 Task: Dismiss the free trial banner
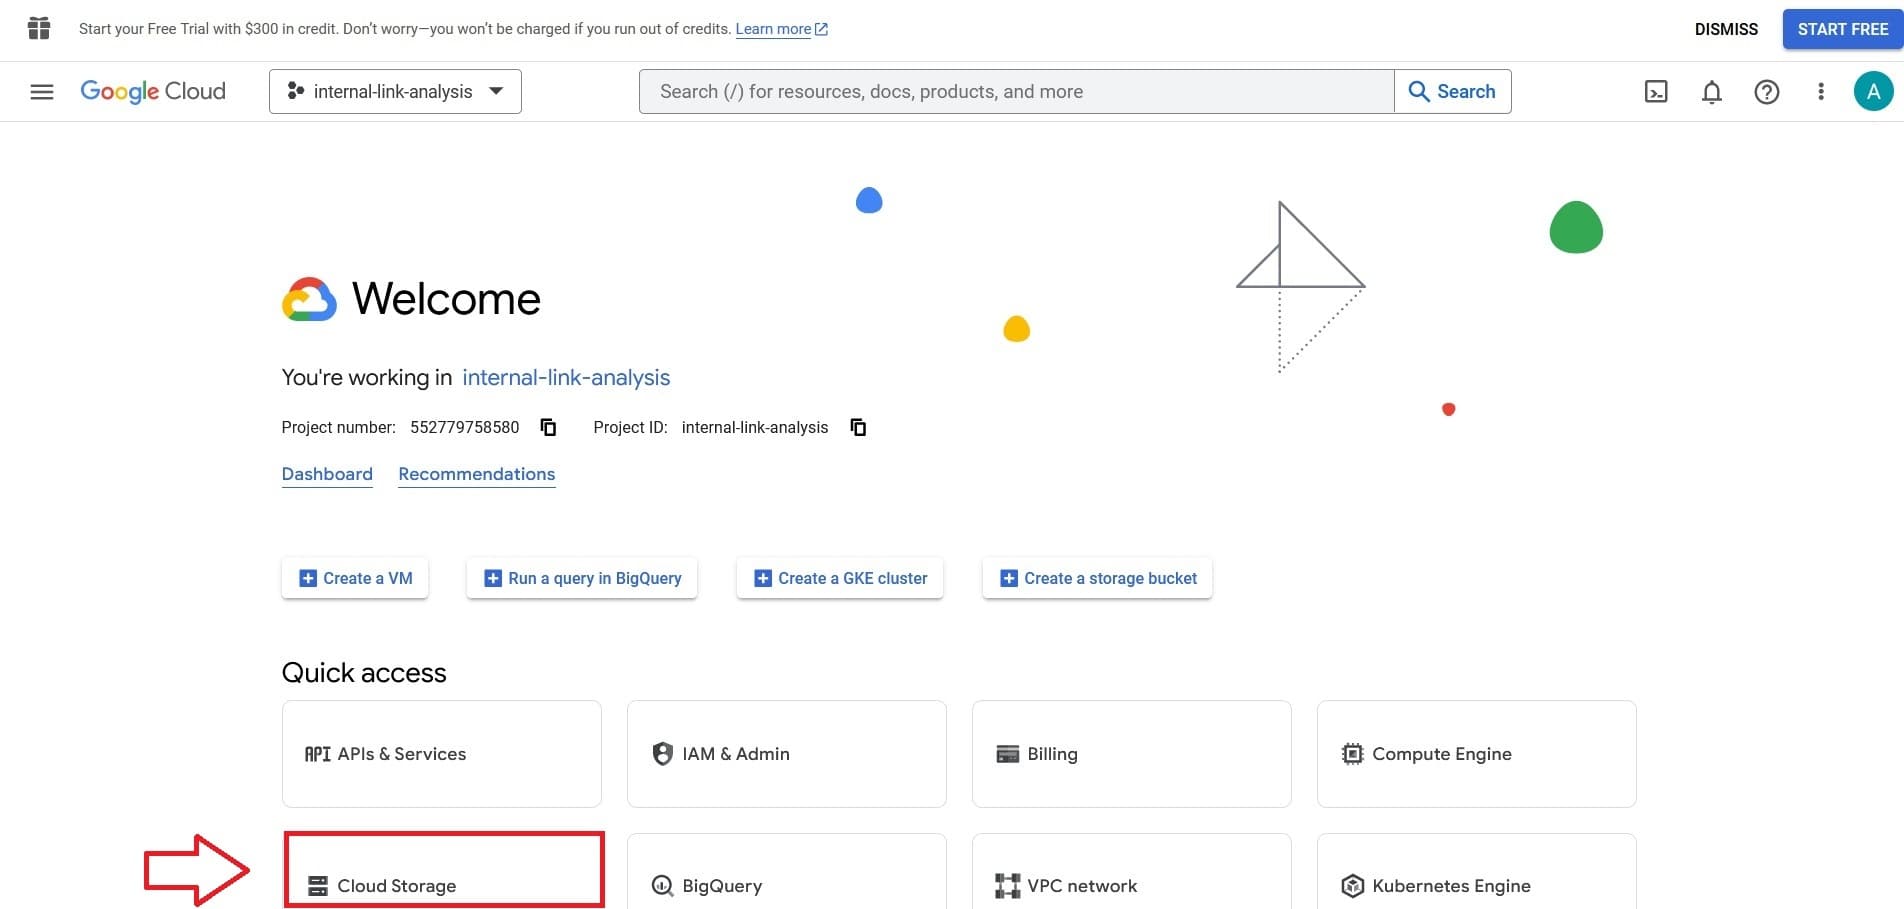(x=1726, y=29)
